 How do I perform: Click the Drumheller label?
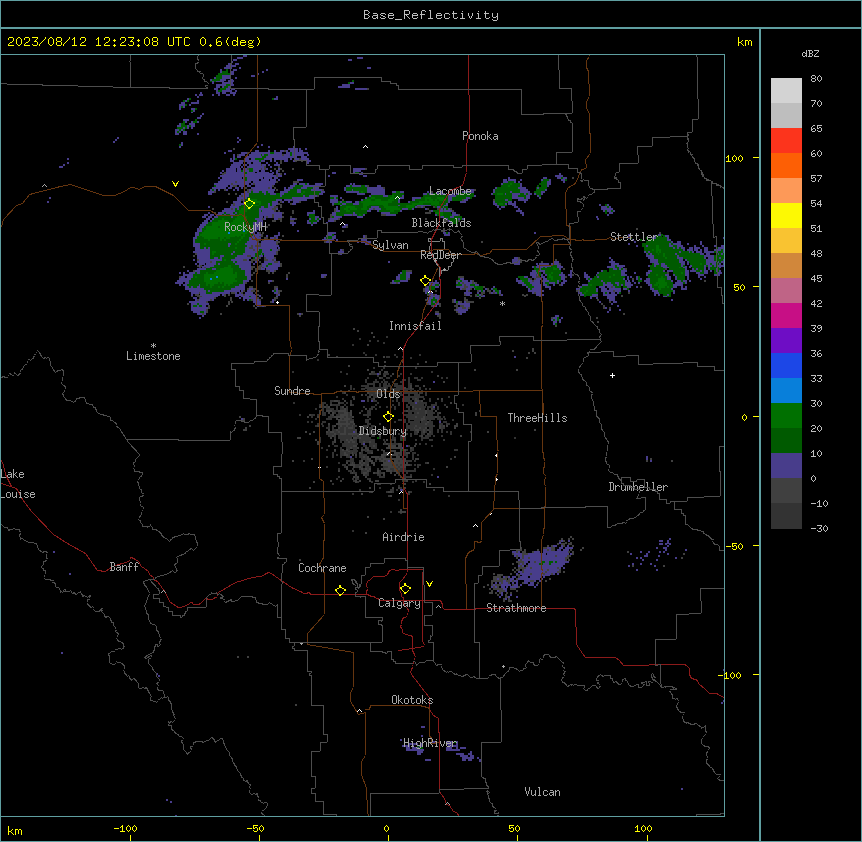[638, 487]
